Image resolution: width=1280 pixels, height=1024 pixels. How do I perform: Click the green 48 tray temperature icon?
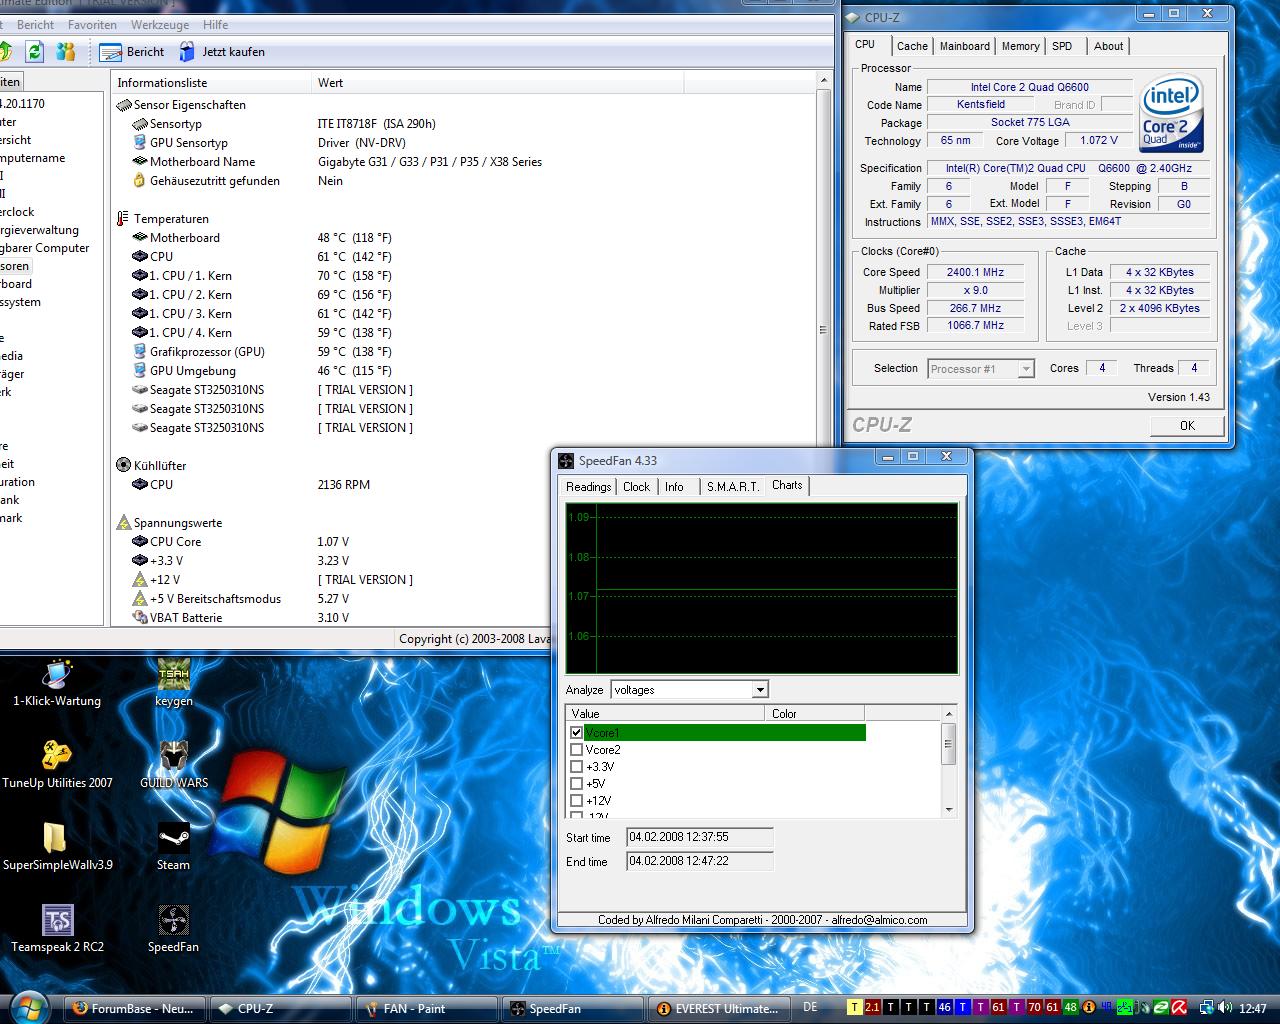click(1071, 1008)
